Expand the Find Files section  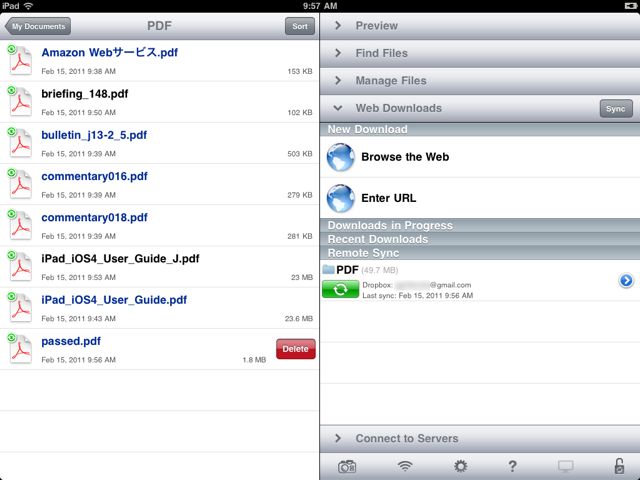point(480,53)
